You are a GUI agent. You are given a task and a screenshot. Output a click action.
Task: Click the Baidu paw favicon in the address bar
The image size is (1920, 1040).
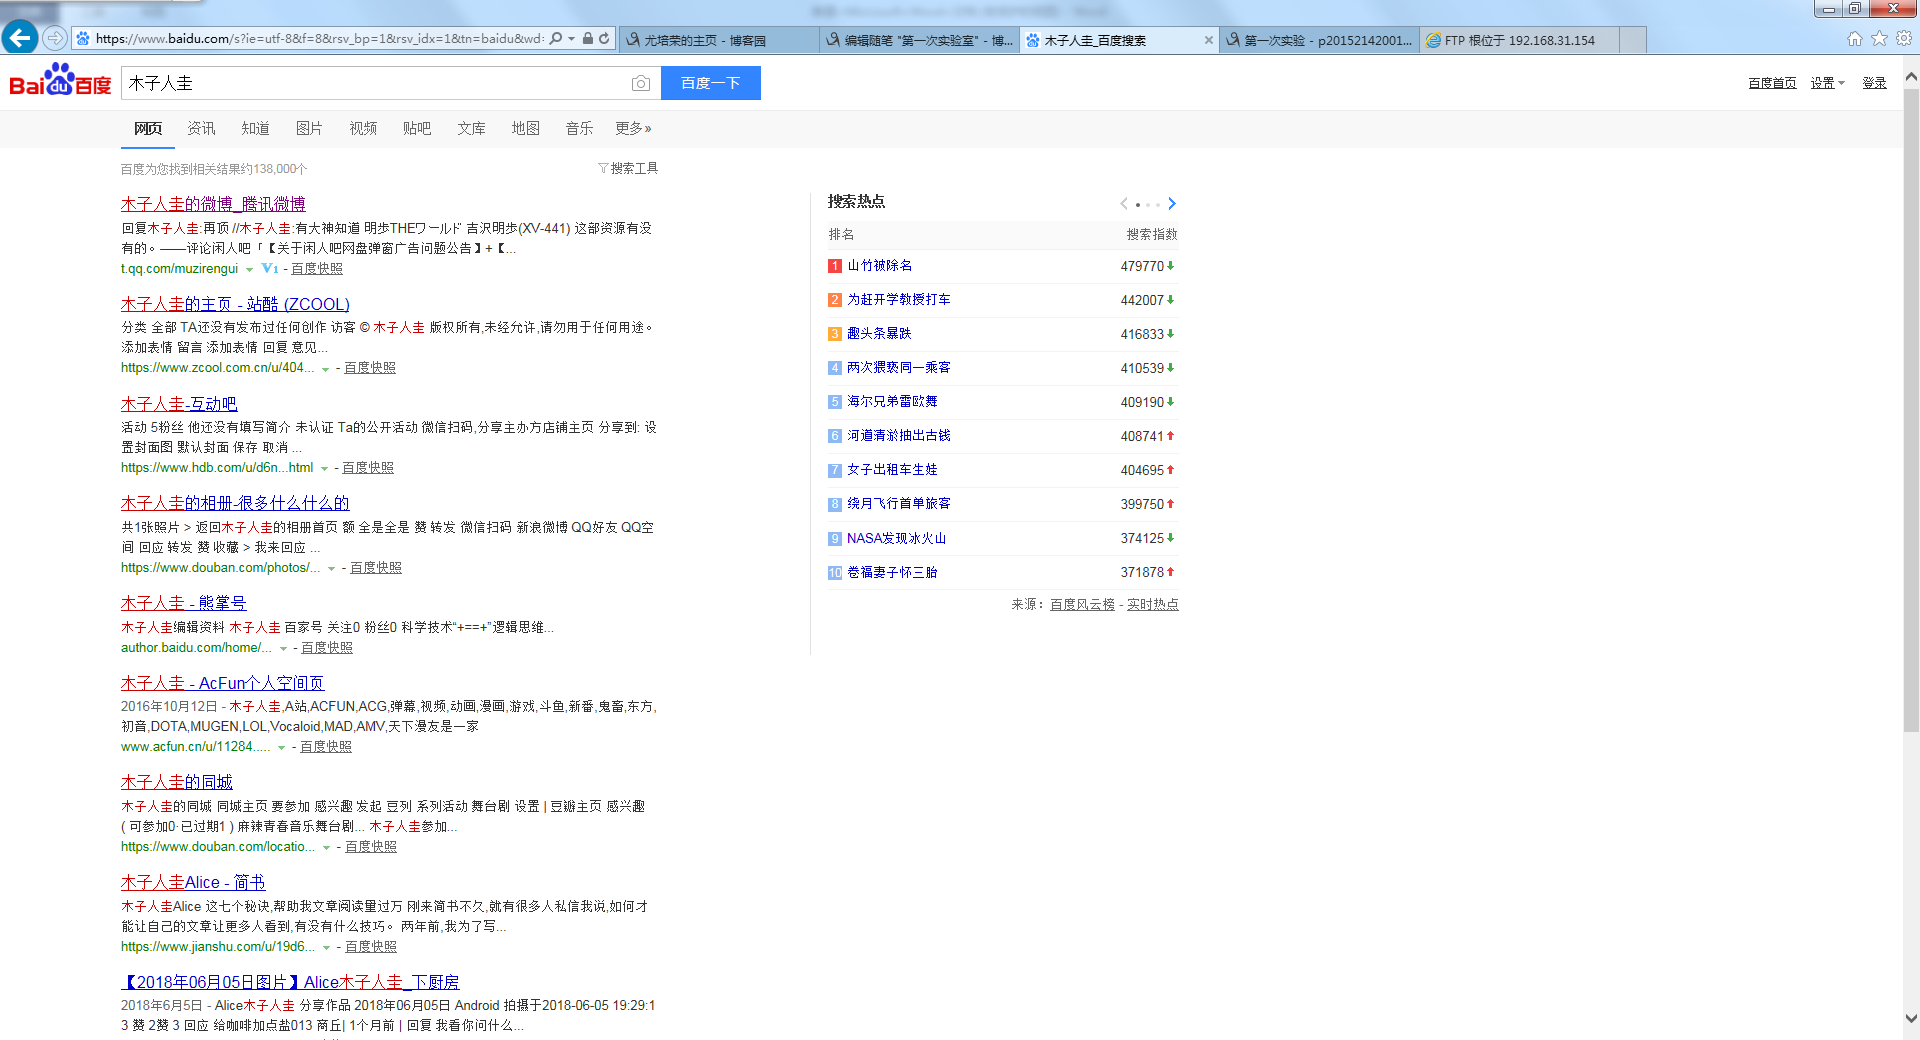[x=83, y=39]
